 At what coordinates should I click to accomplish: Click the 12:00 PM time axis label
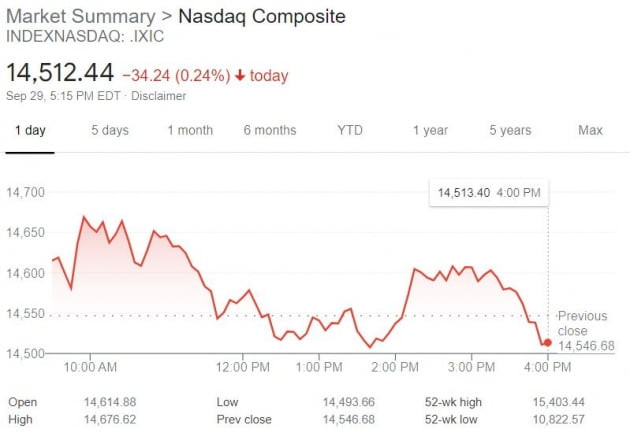(243, 367)
